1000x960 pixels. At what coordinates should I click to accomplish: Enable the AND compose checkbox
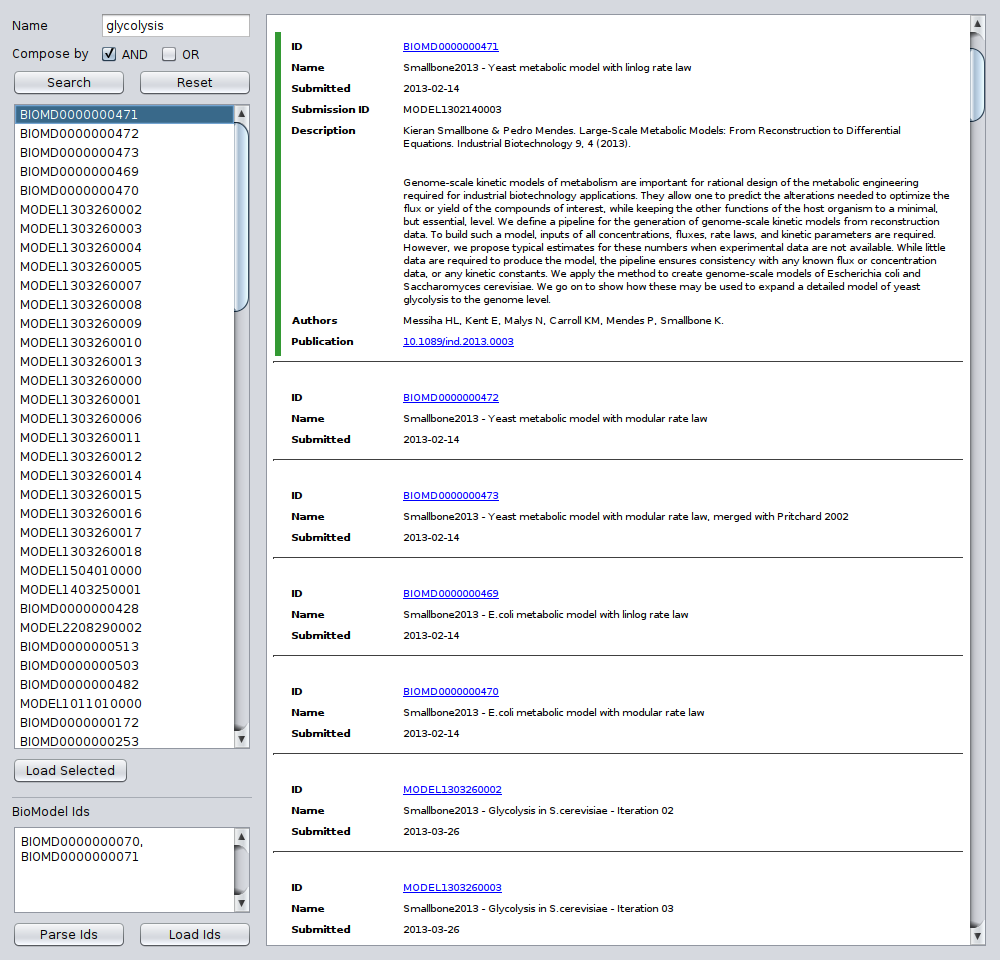click(x=109, y=54)
